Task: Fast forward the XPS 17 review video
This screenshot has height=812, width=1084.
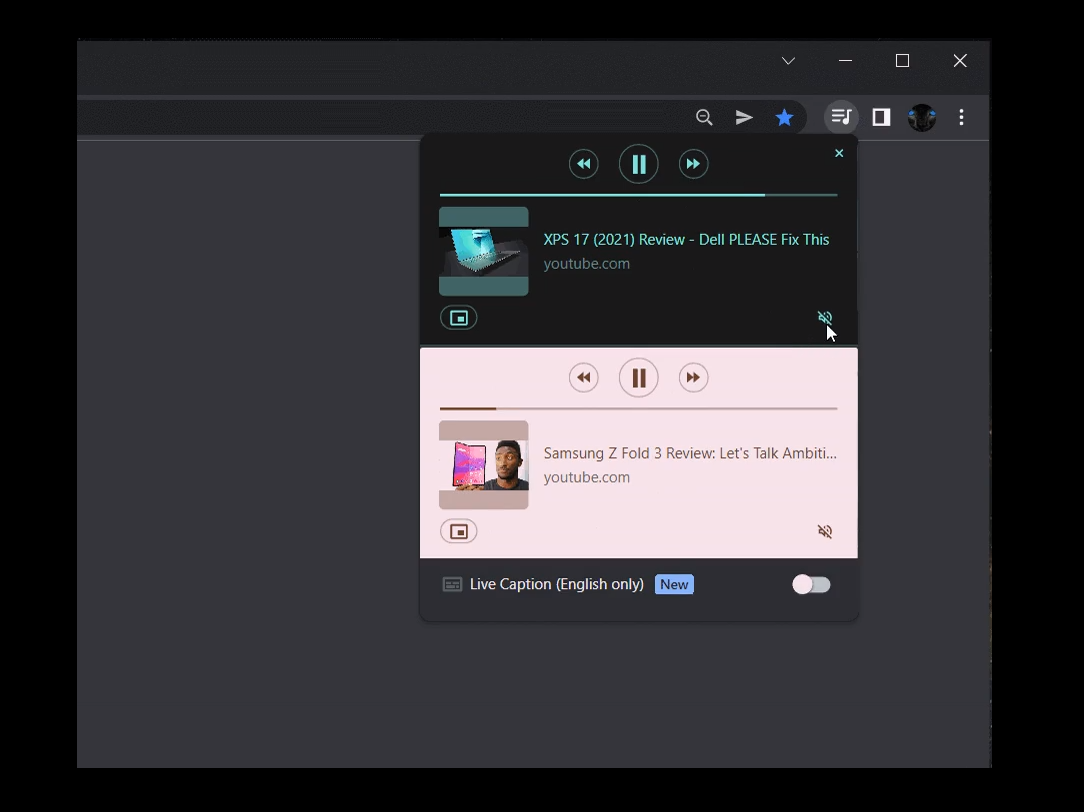Action: click(693, 164)
